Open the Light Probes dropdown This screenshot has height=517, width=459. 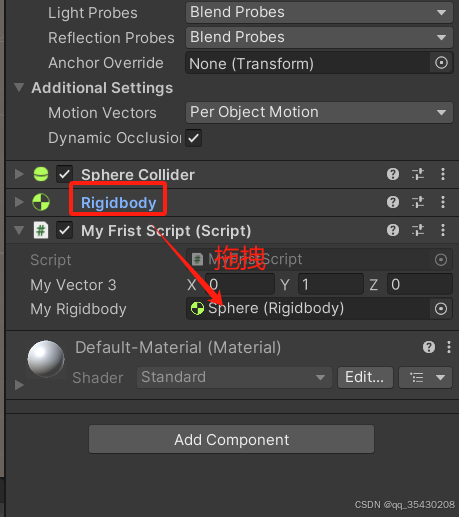[319, 12]
